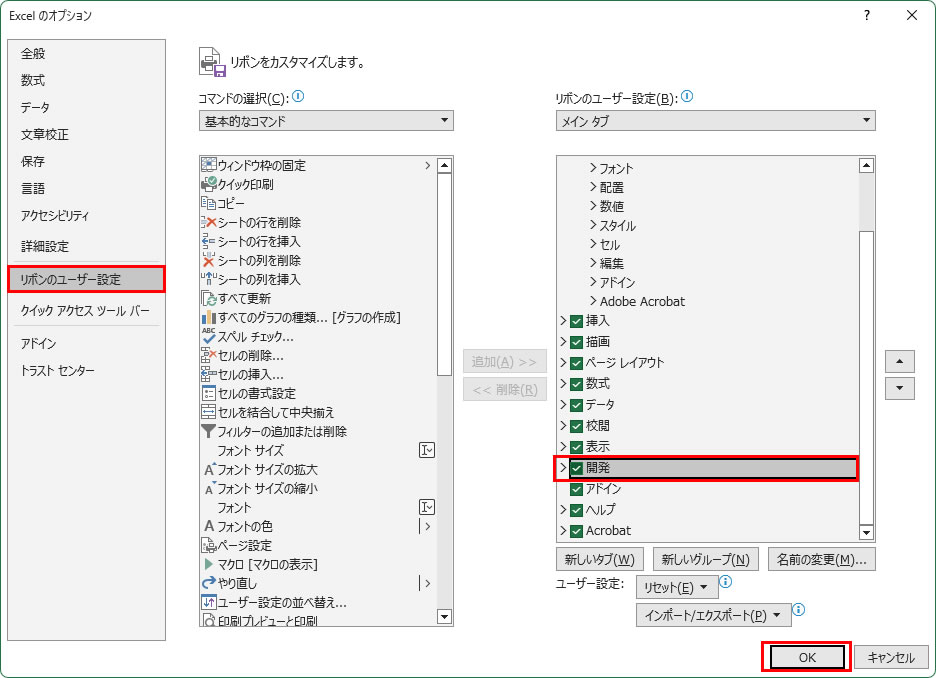This screenshot has width=936, height=678.
Task: Click the info icon beside コマンドの選択
Action: [x=298, y=96]
